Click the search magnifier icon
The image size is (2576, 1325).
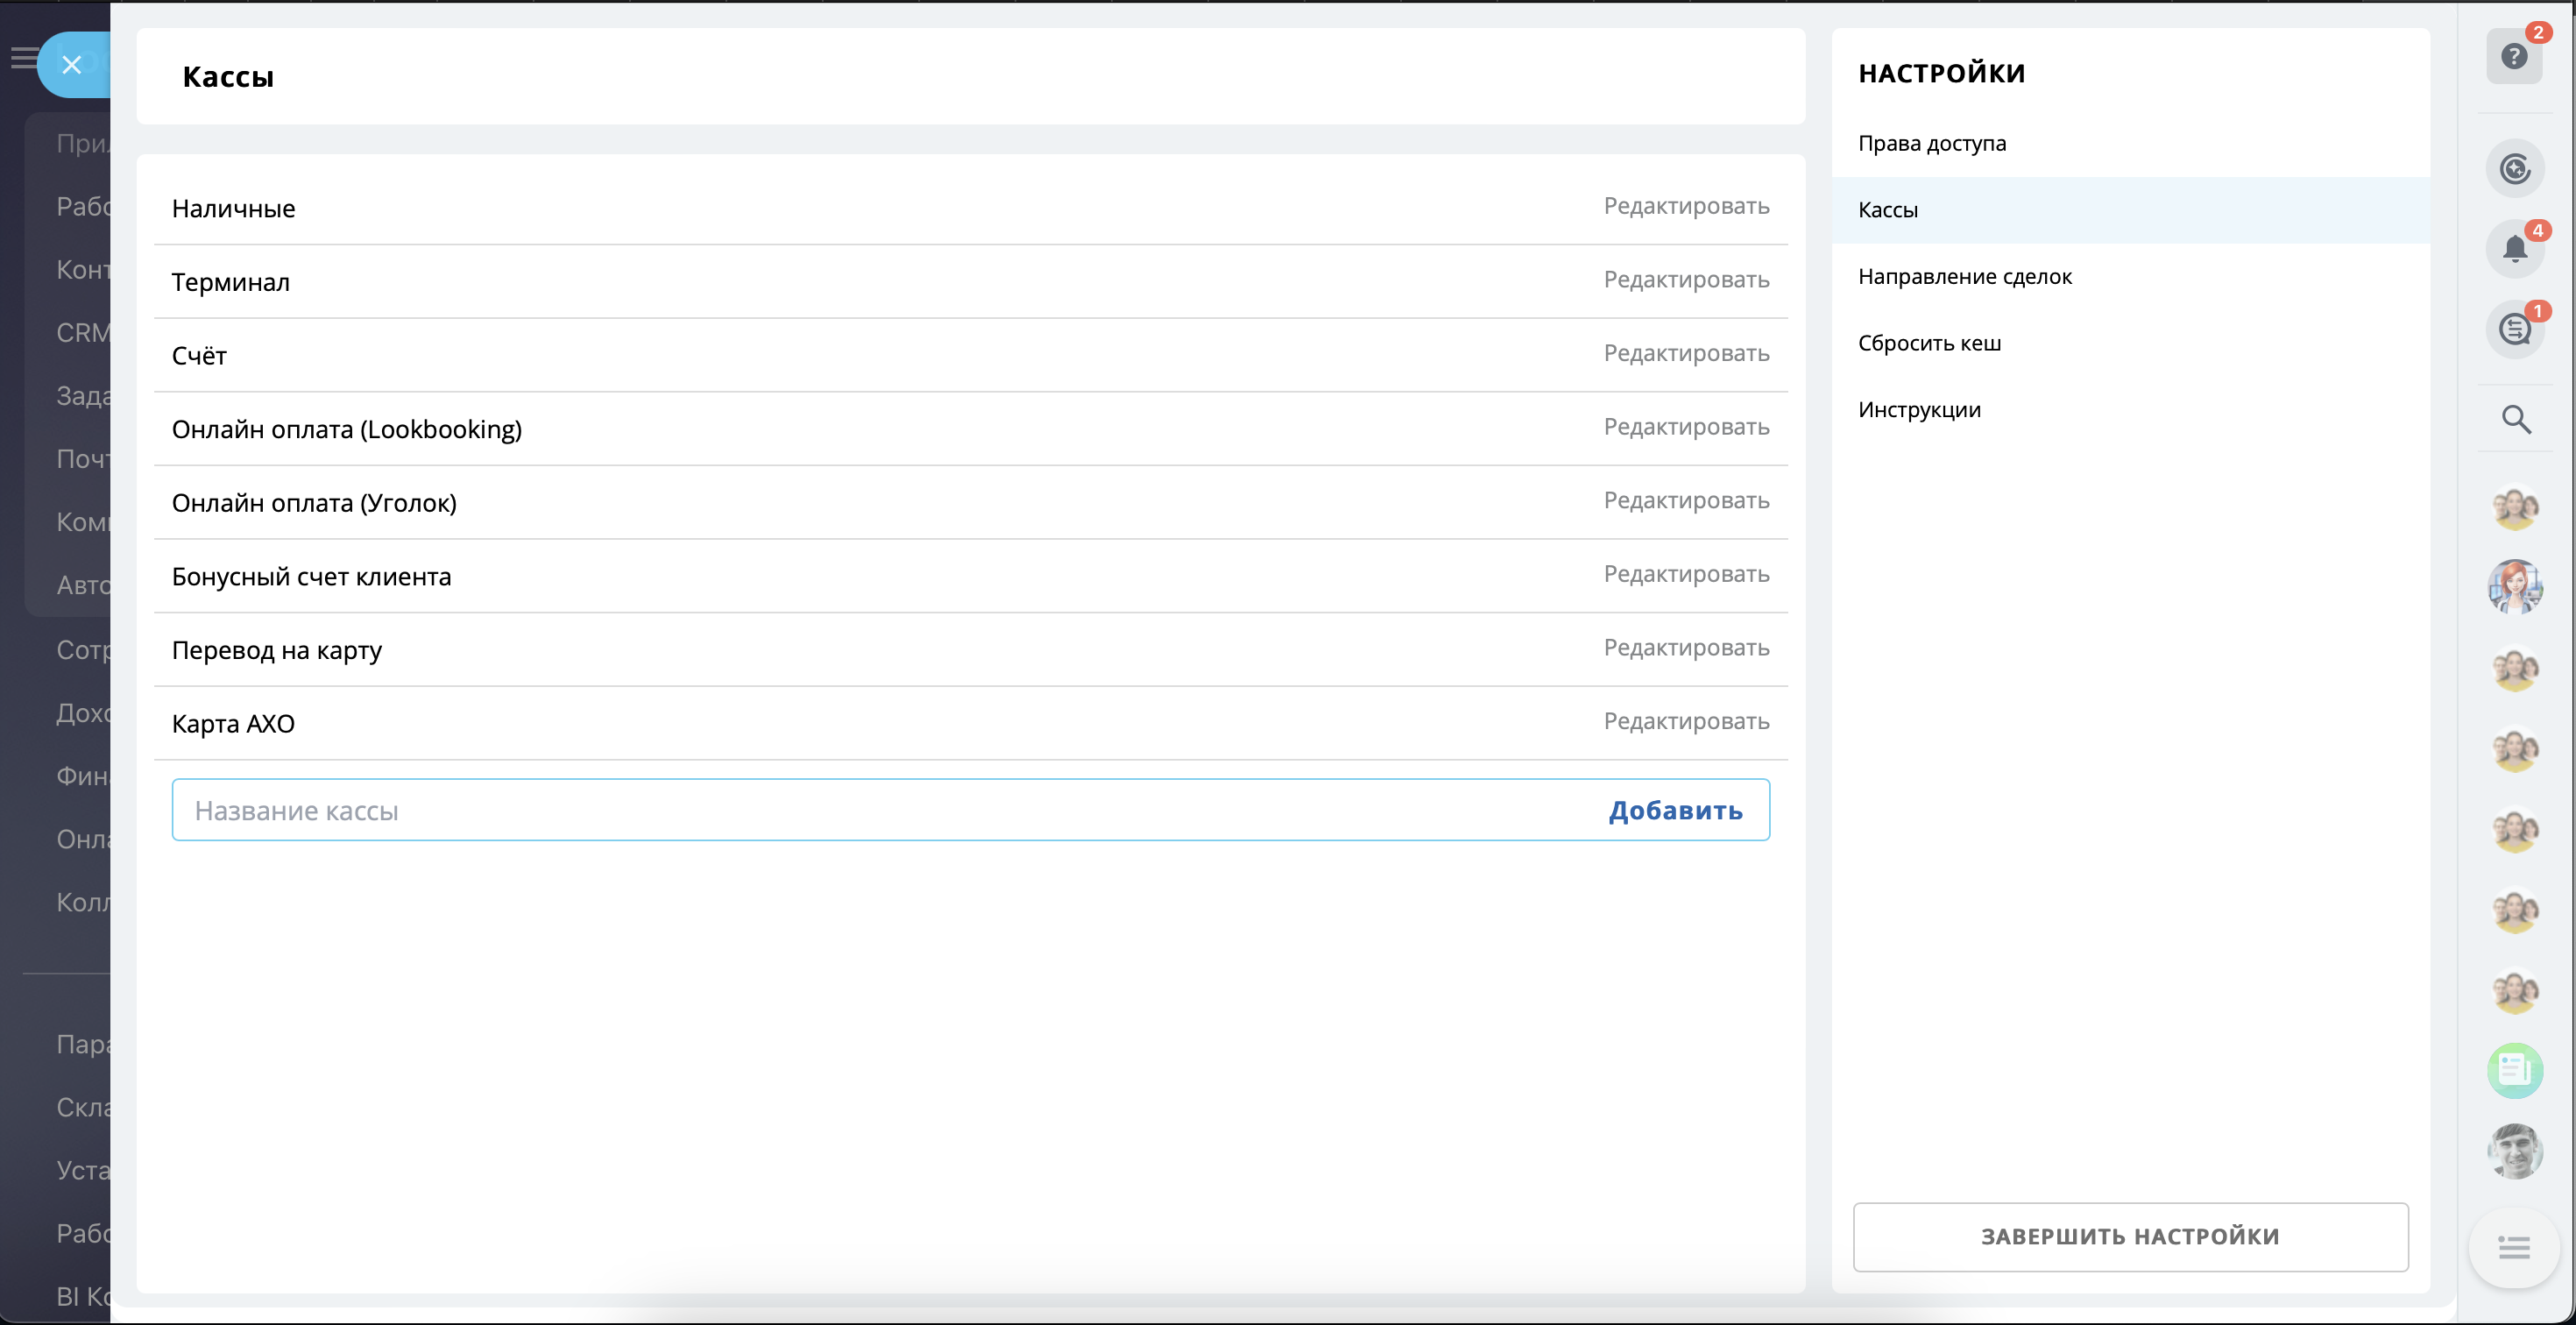pos(2515,419)
